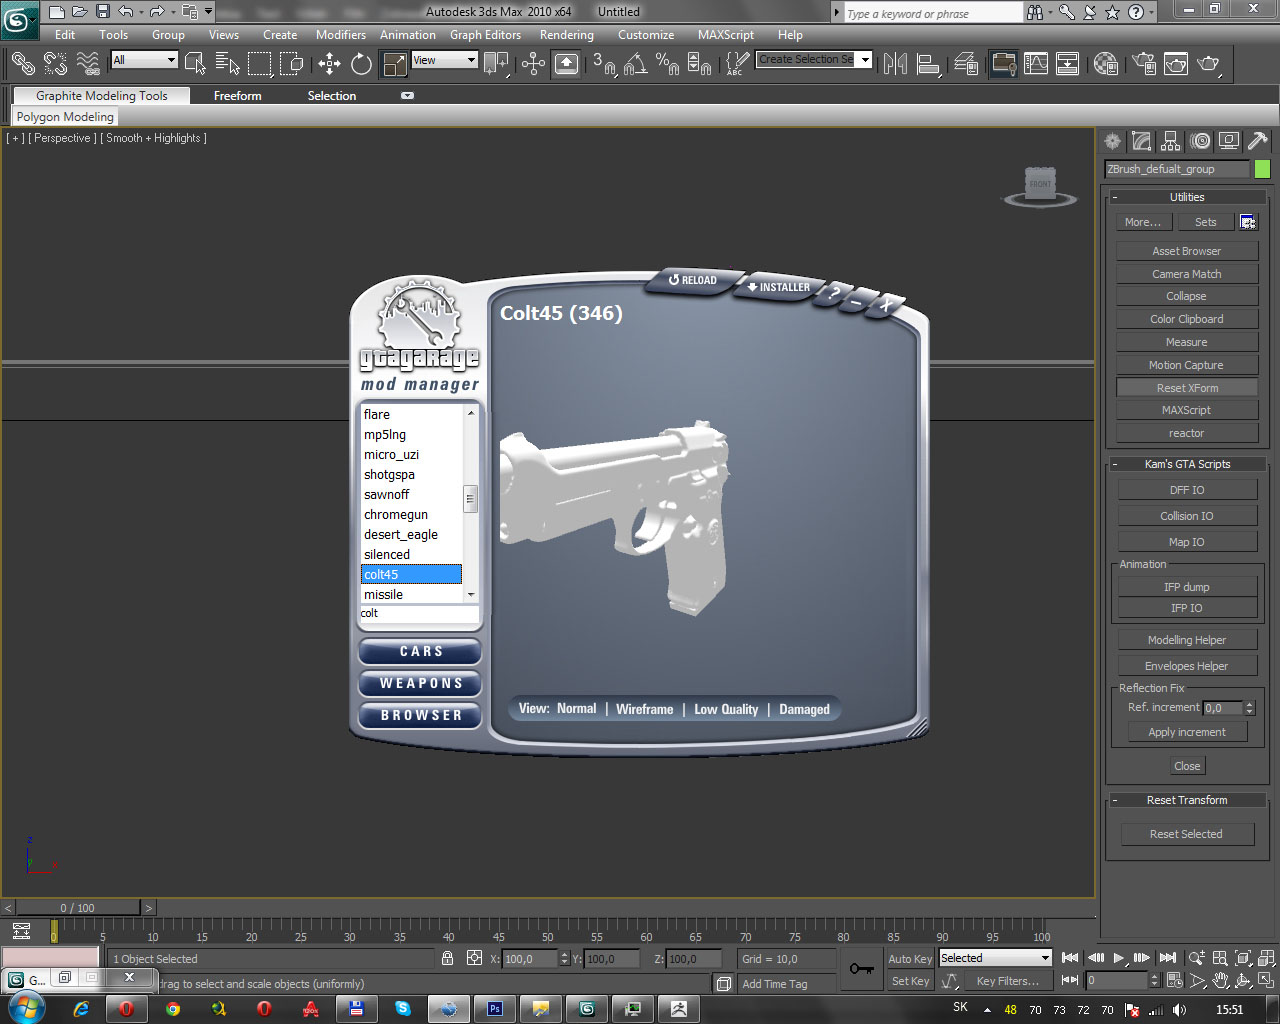Open the selection filter 'All' dropdown

tap(144, 60)
